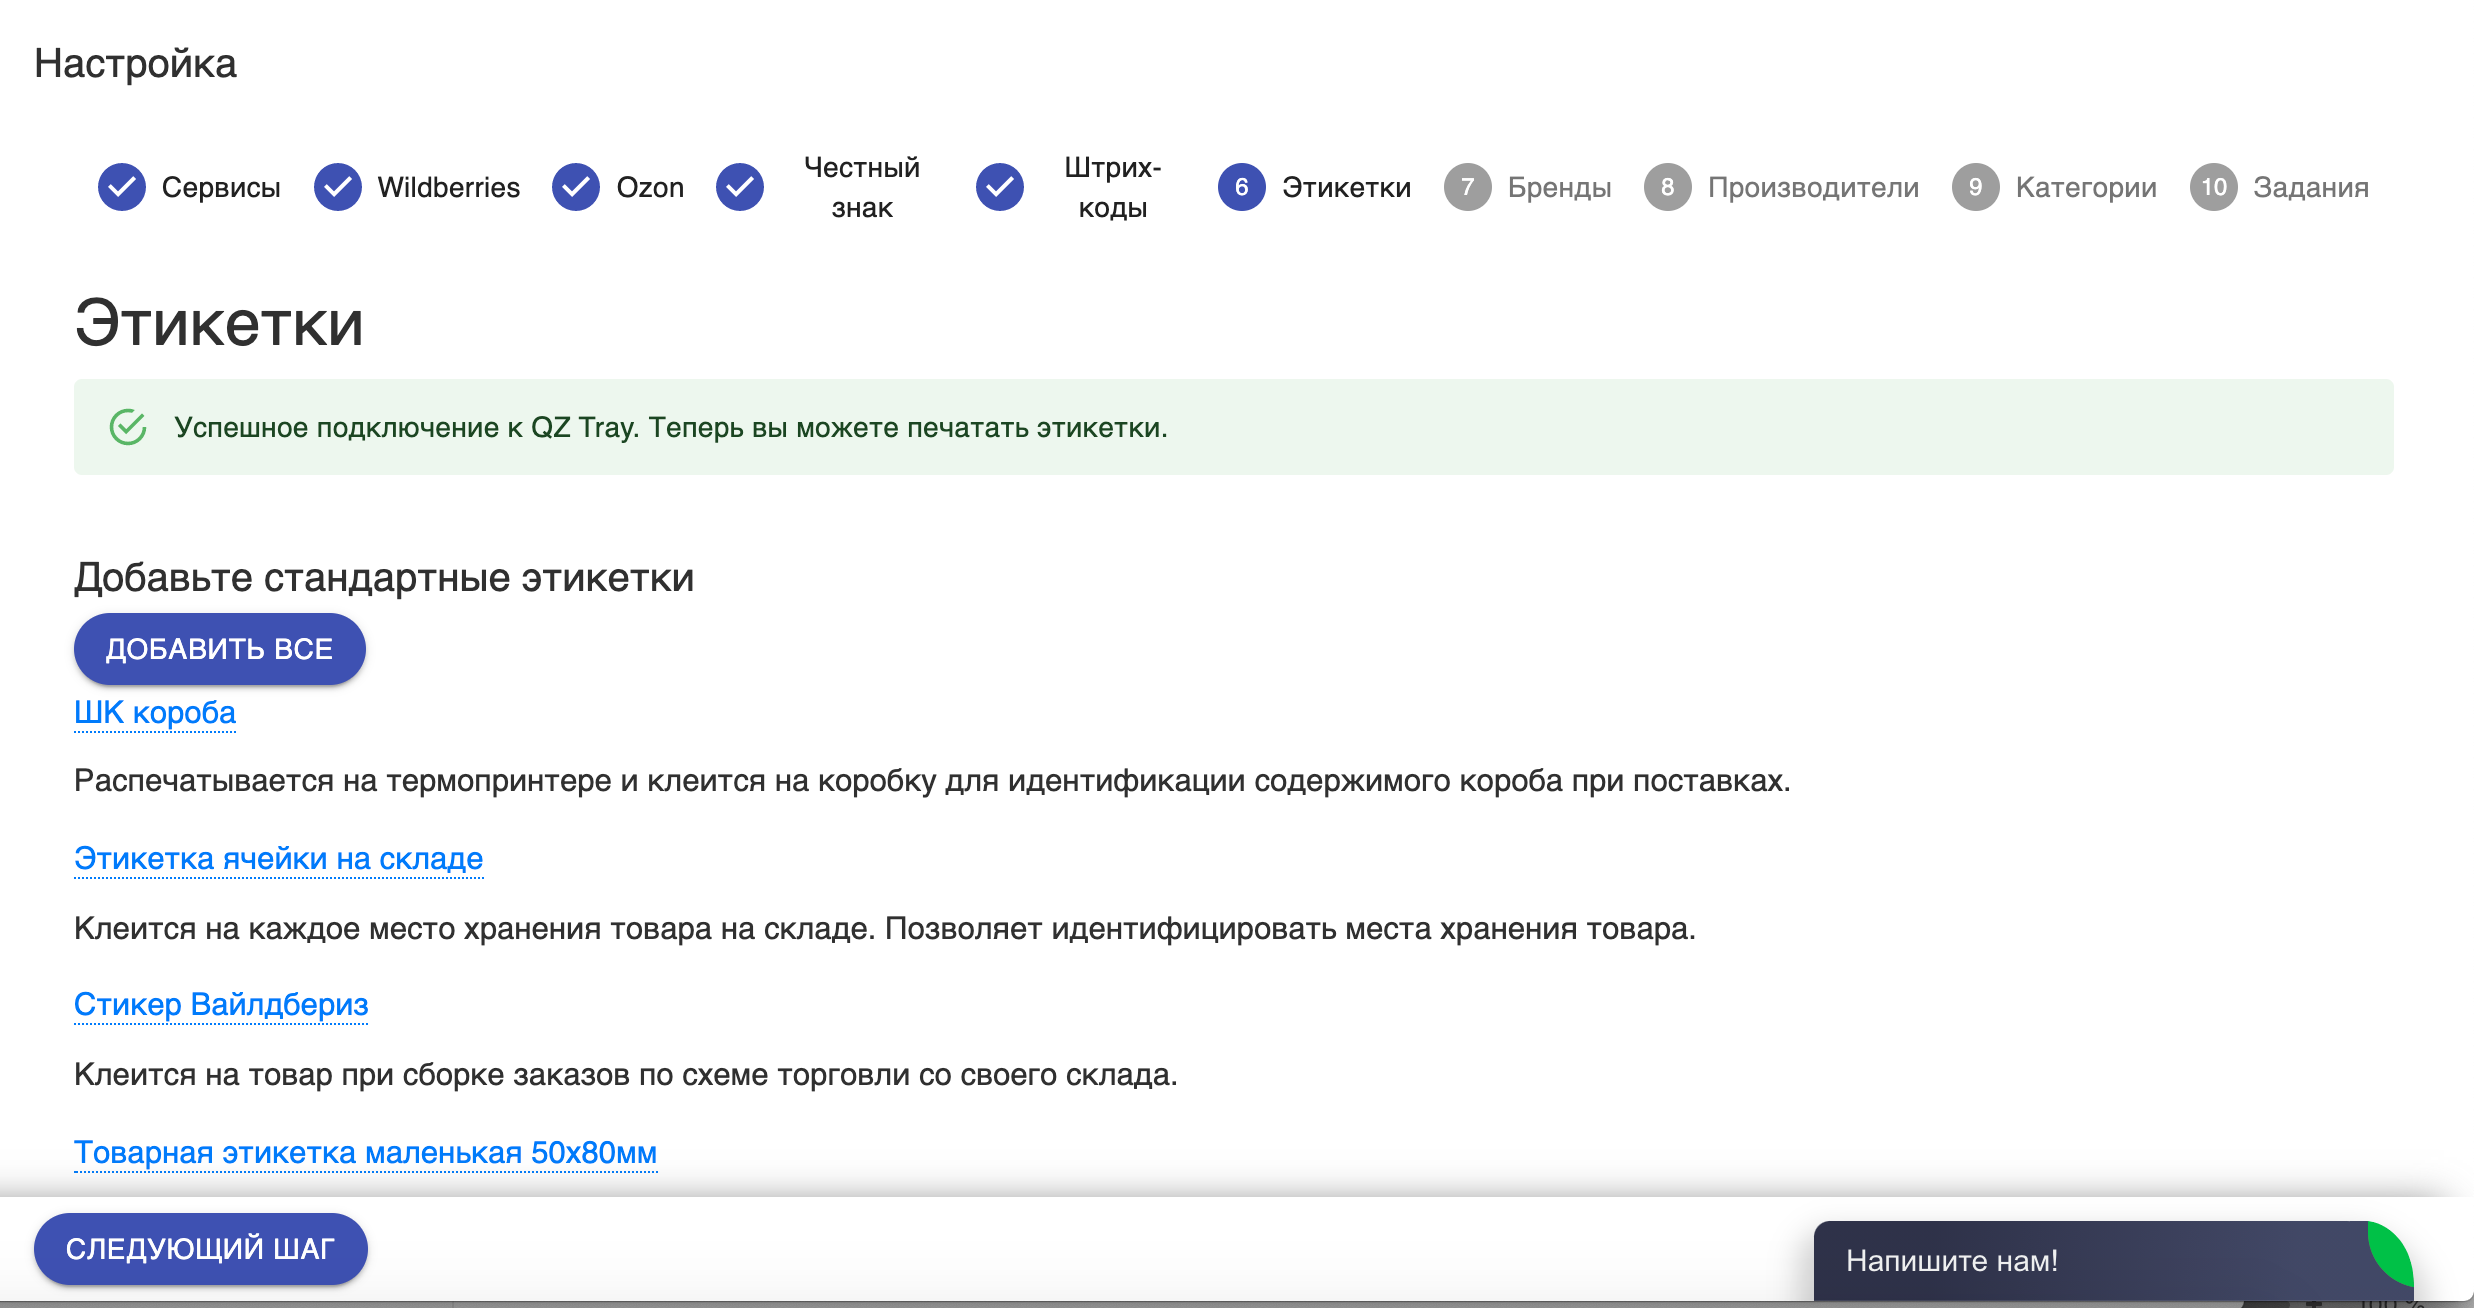This screenshot has width=2474, height=1308.
Task: Click ДОБАВИТЬ ВСЕ to add all labels
Action: click(x=218, y=650)
